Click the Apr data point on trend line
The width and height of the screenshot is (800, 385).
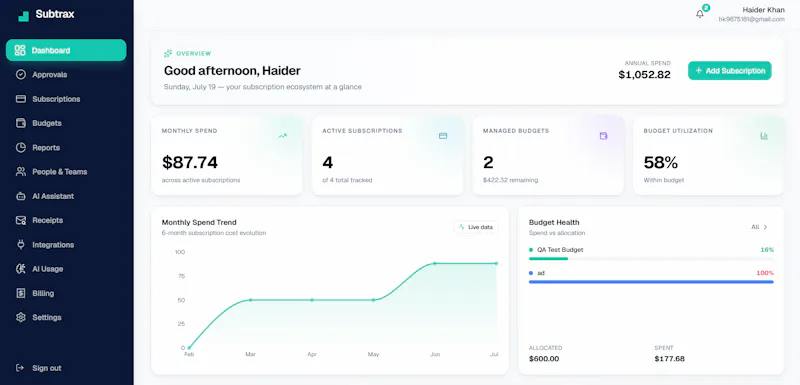(312, 300)
